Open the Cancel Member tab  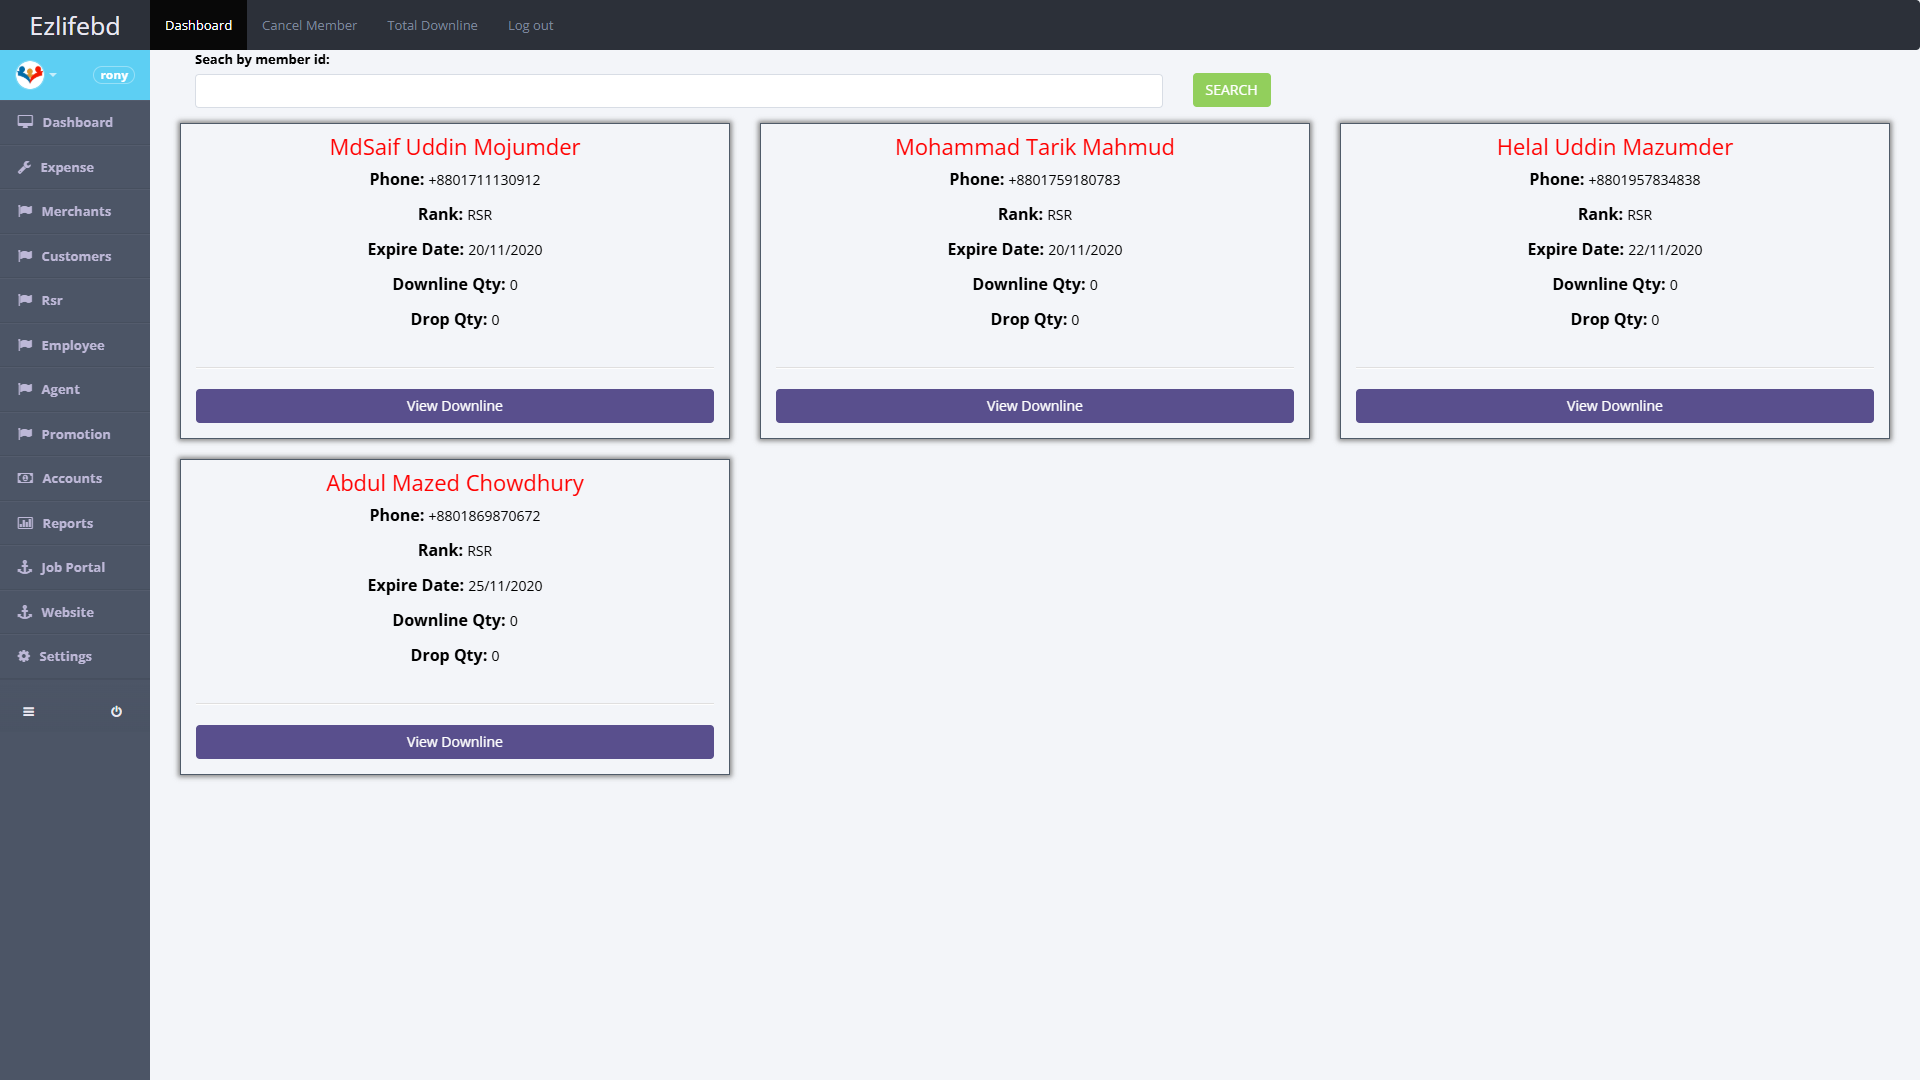tap(309, 25)
